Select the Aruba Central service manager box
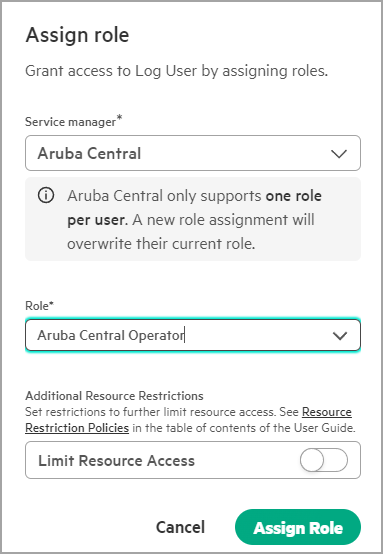The height and width of the screenshot is (554, 383). click(x=193, y=153)
